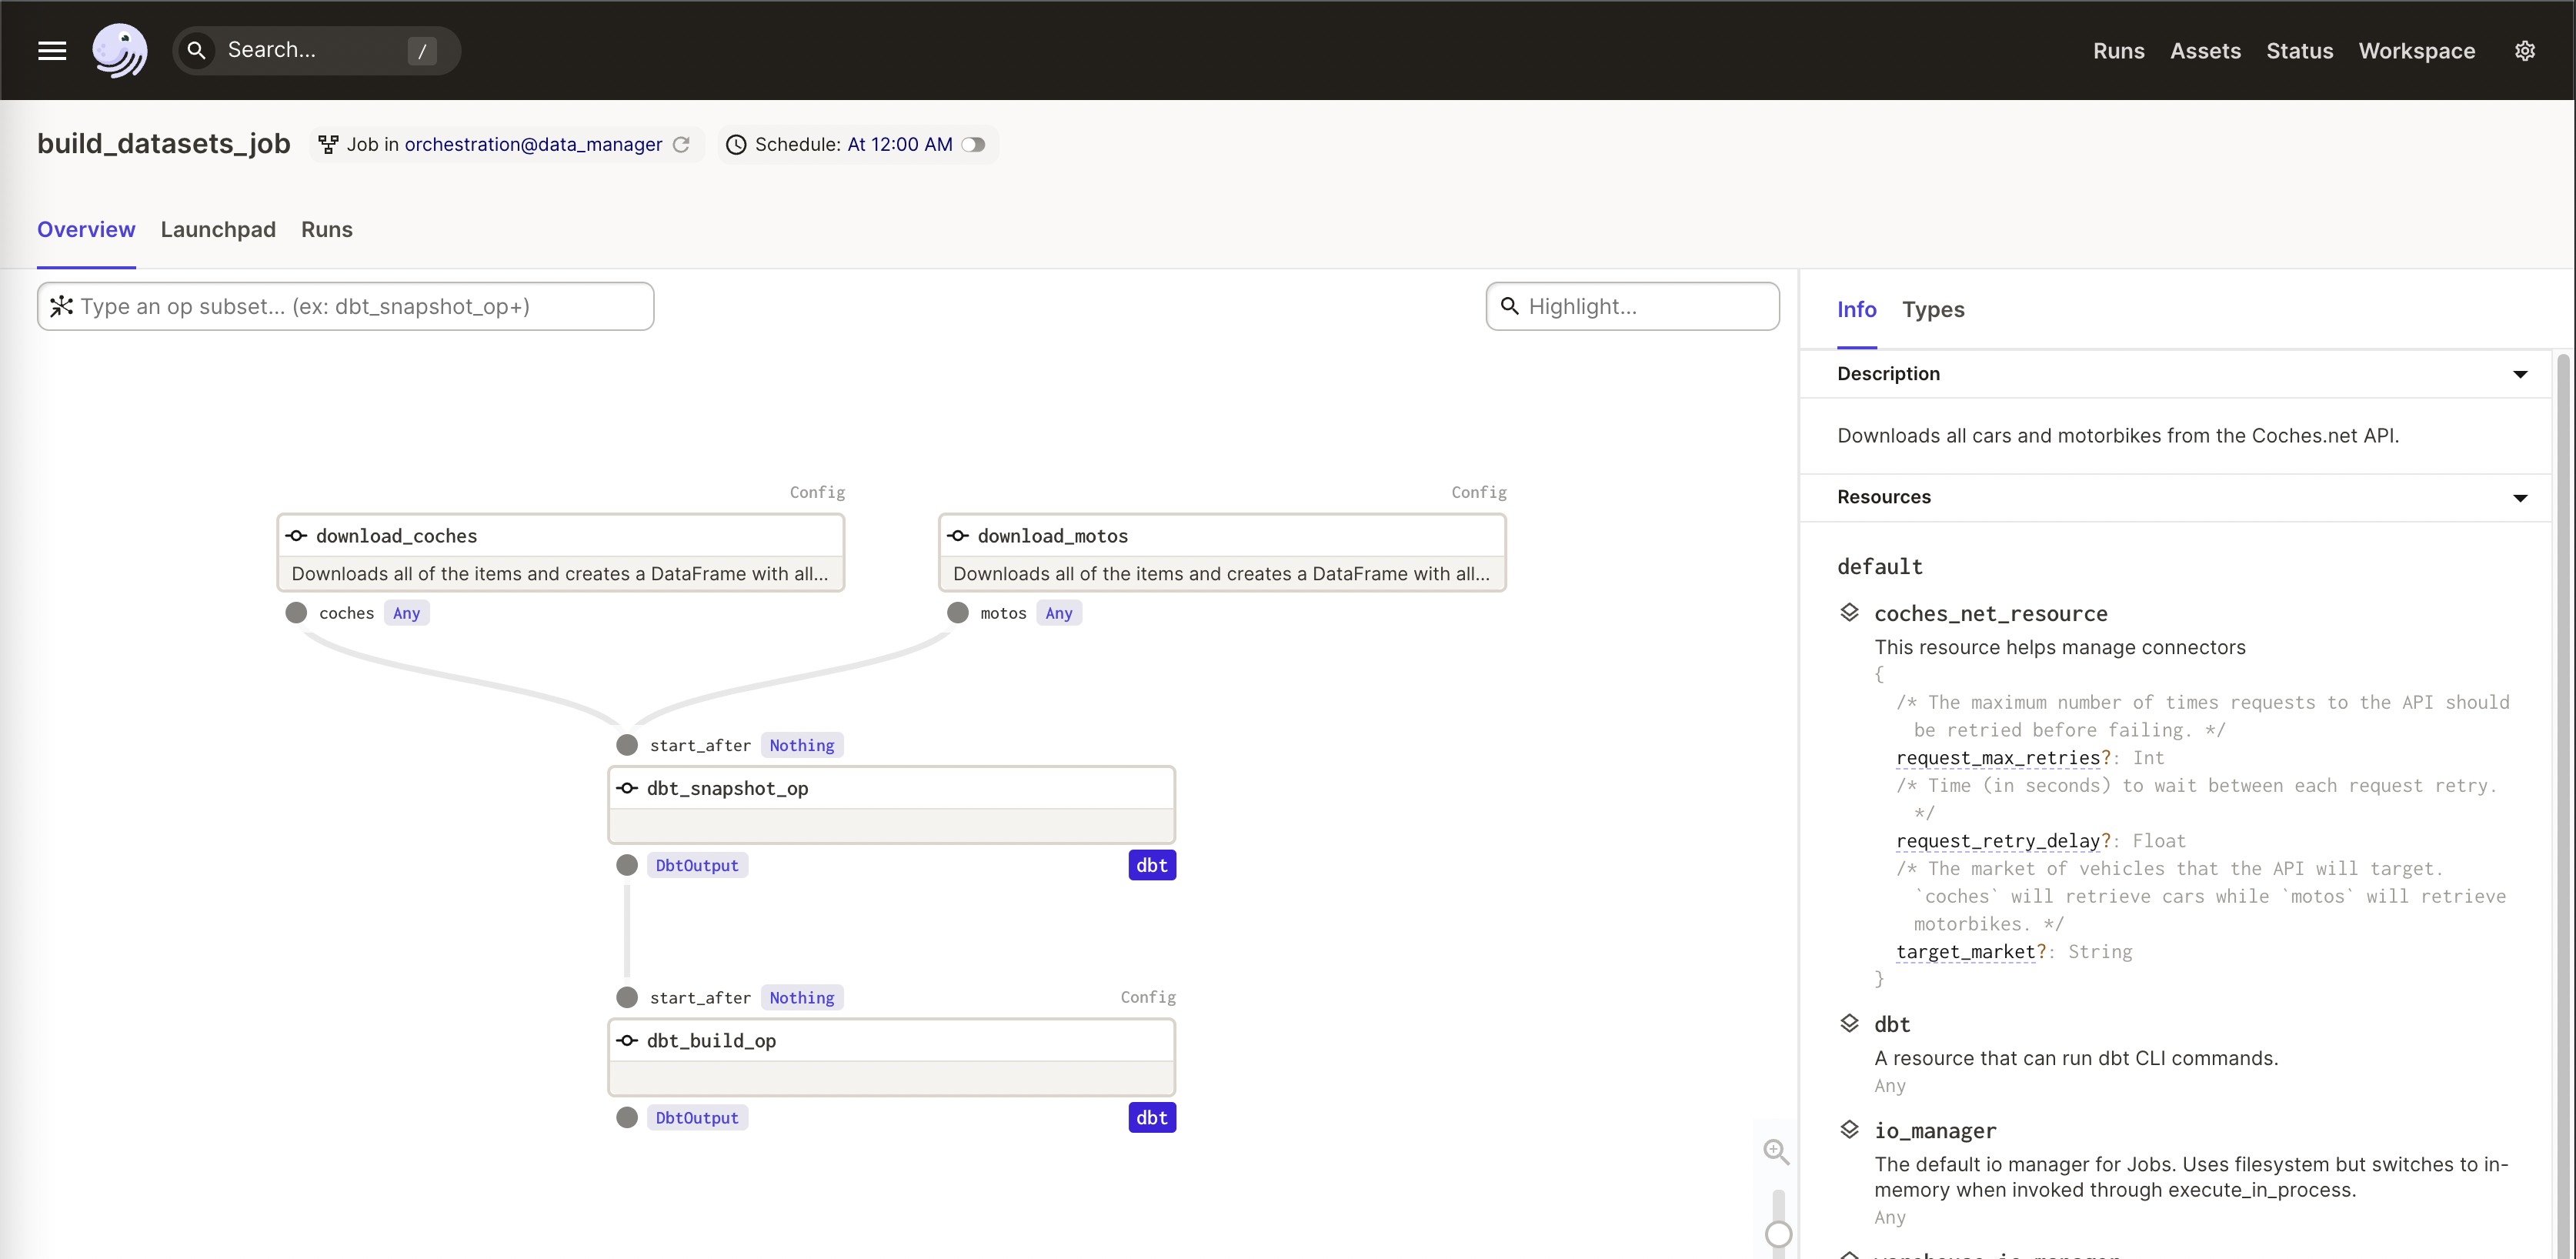Screen dimensions: 2576x1259
Task: Open settings with the gear icon
Action: coord(2524,51)
